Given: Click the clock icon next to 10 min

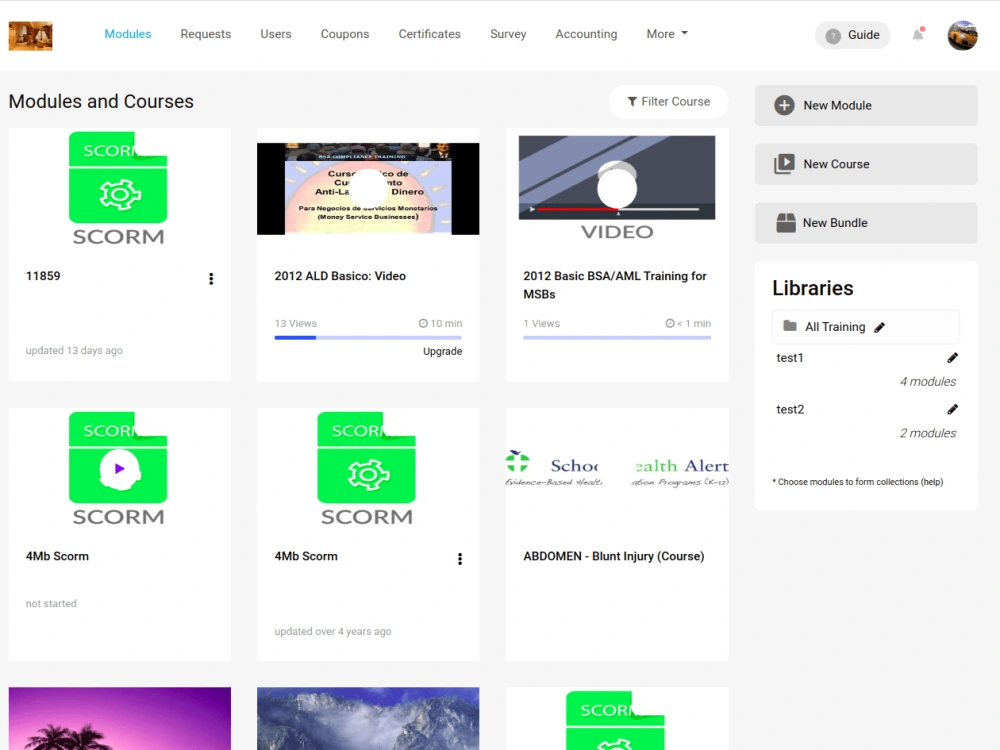Looking at the screenshot, I should point(423,323).
